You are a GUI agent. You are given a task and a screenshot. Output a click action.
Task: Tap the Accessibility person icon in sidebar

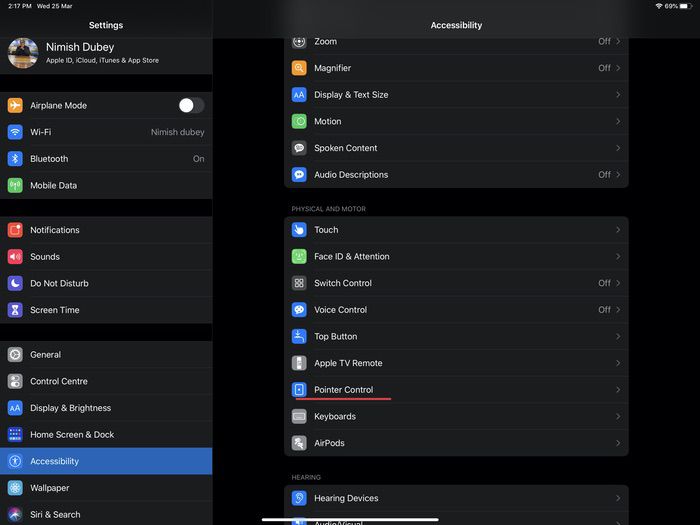pos(15,461)
